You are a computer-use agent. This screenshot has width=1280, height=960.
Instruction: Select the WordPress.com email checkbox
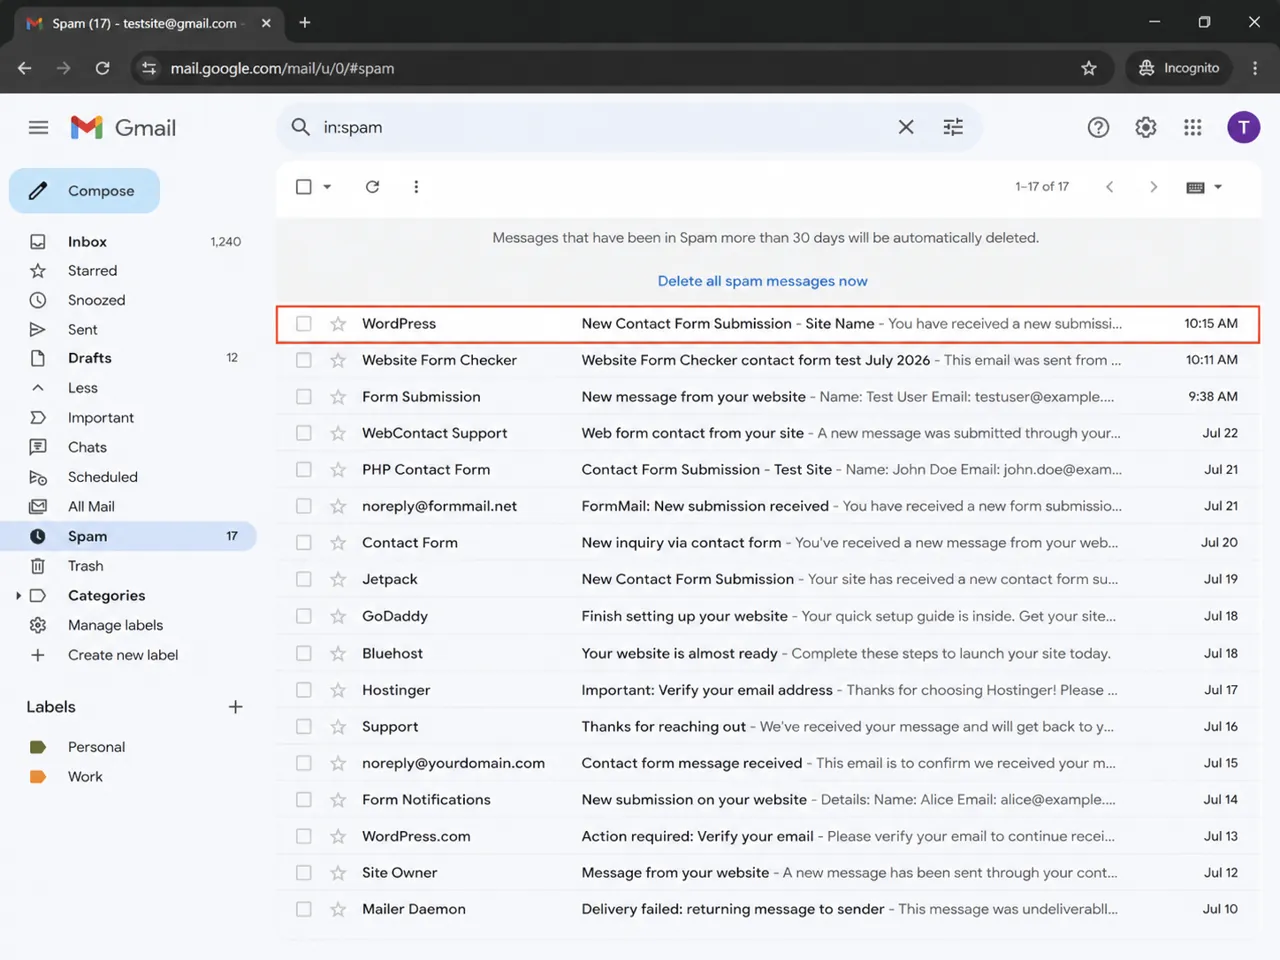point(304,836)
